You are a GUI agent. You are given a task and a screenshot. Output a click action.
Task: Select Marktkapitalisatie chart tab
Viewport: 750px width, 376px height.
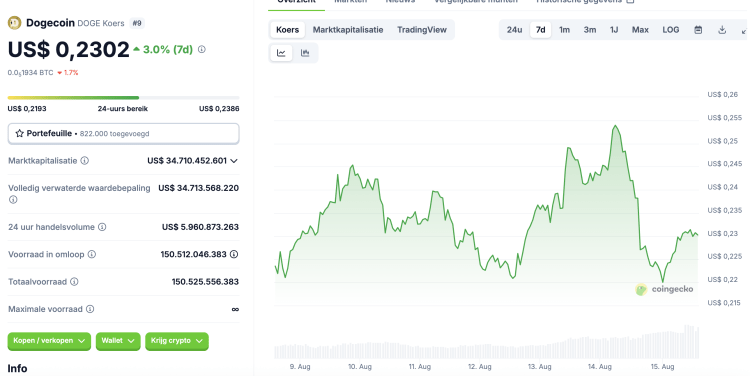point(348,30)
